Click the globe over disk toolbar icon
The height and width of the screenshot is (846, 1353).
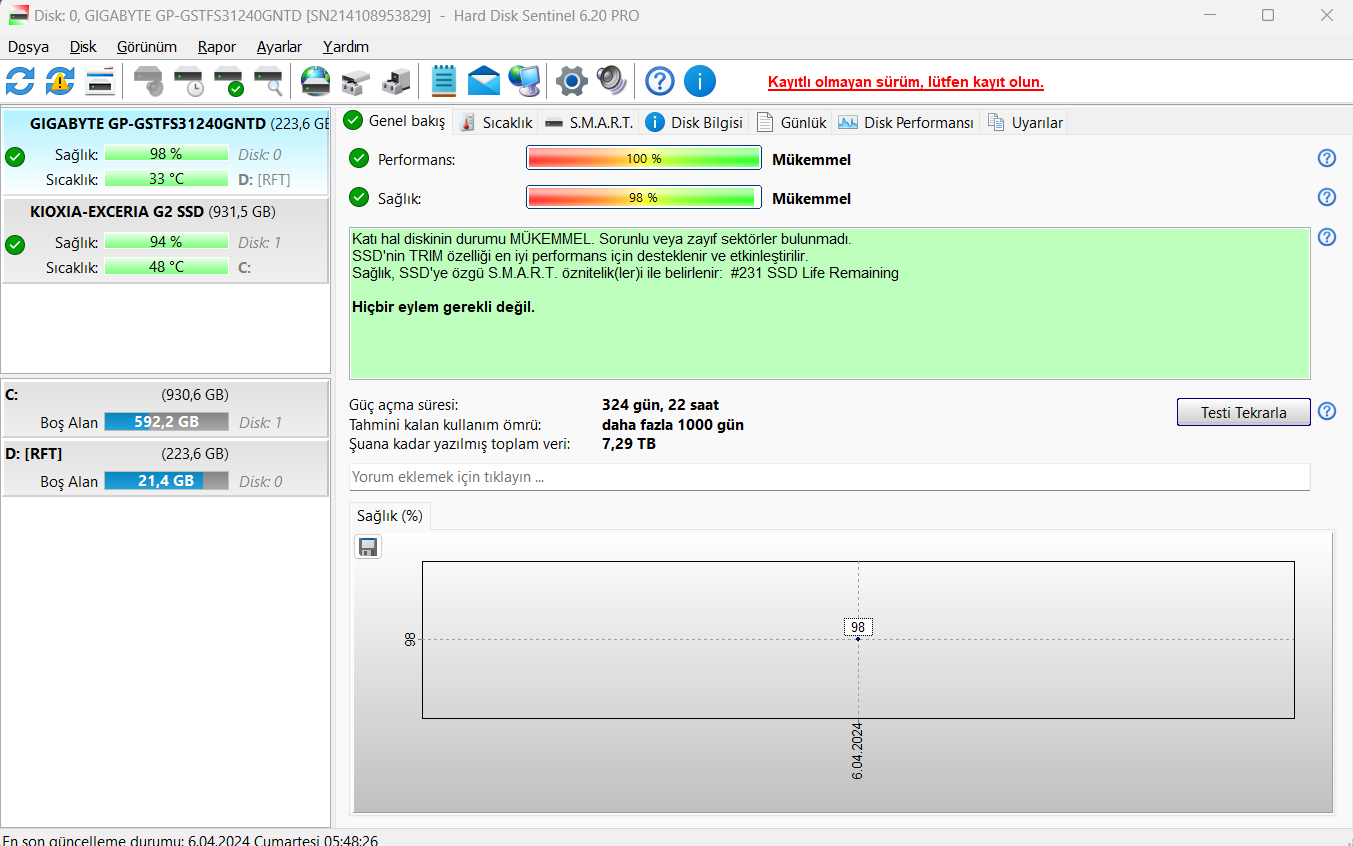click(316, 81)
